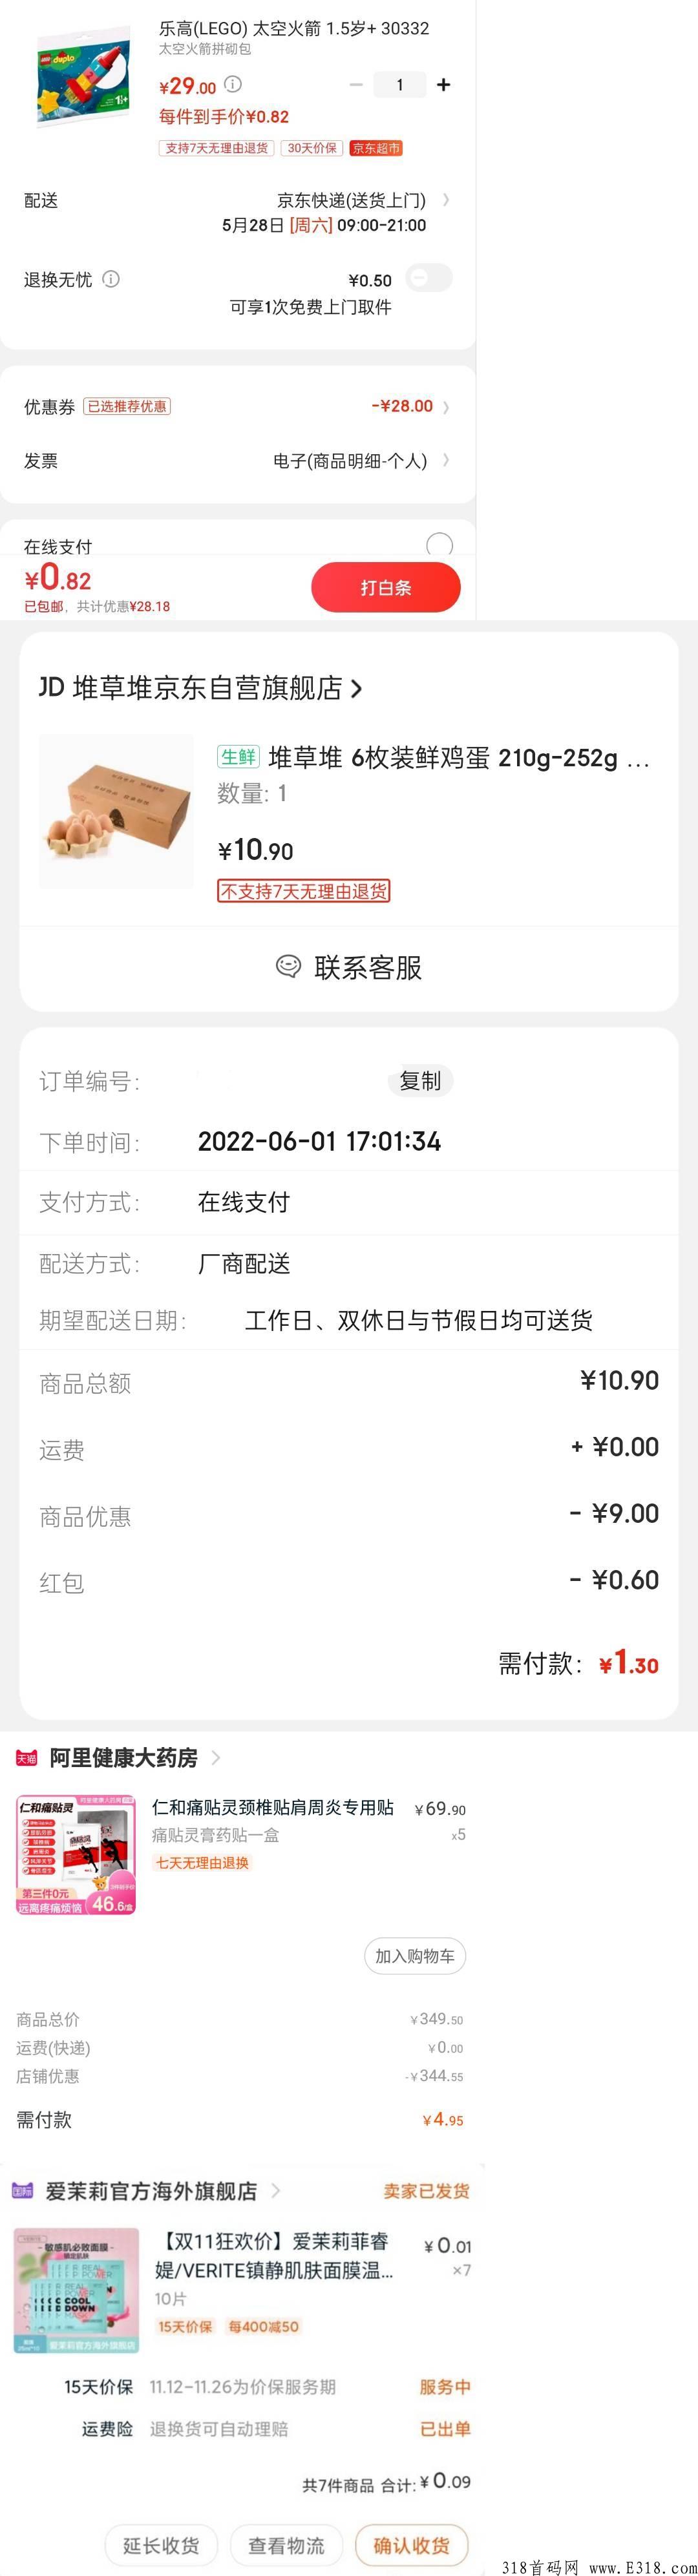Select the 在线支付 radio button

[x=439, y=546]
